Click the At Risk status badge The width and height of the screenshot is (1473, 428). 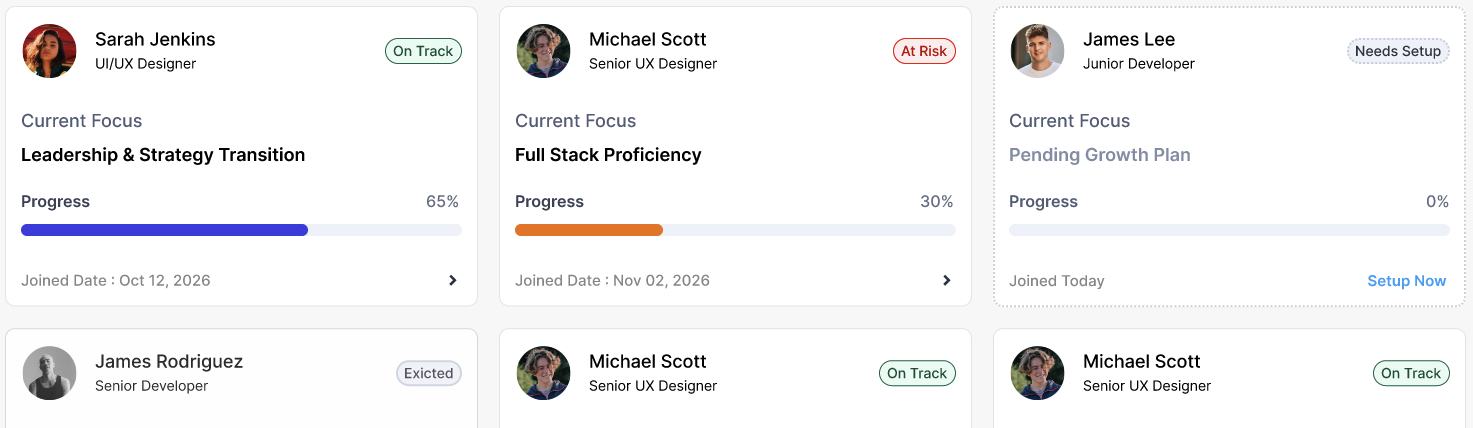point(924,51)
